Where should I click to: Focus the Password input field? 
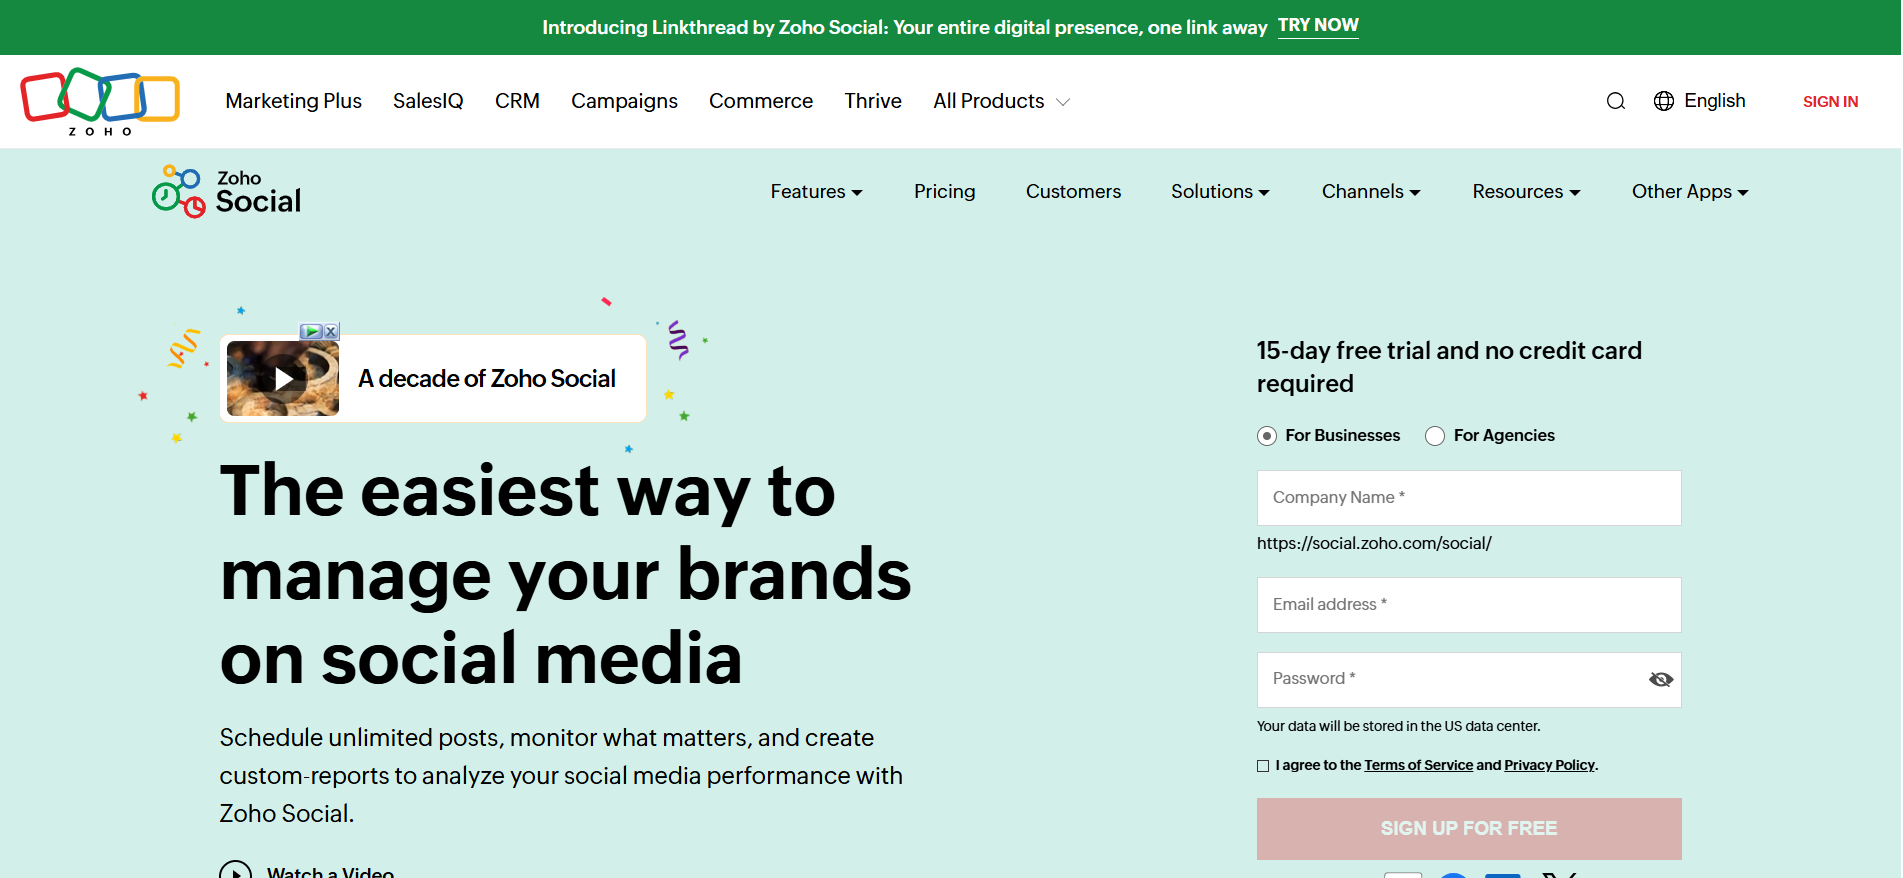(x=1469, y=680)
